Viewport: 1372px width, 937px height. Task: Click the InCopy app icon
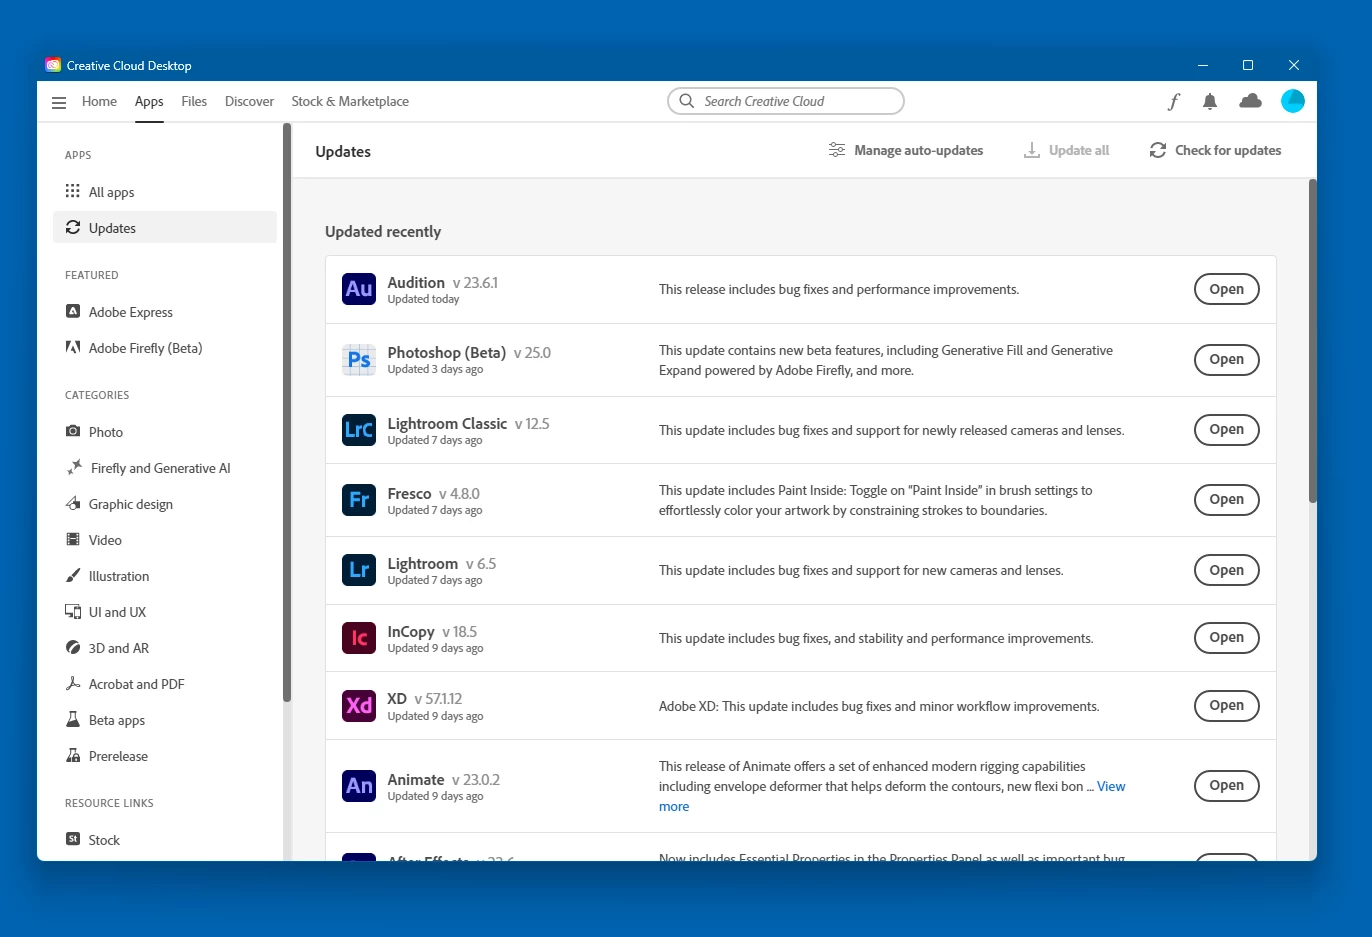359,638
